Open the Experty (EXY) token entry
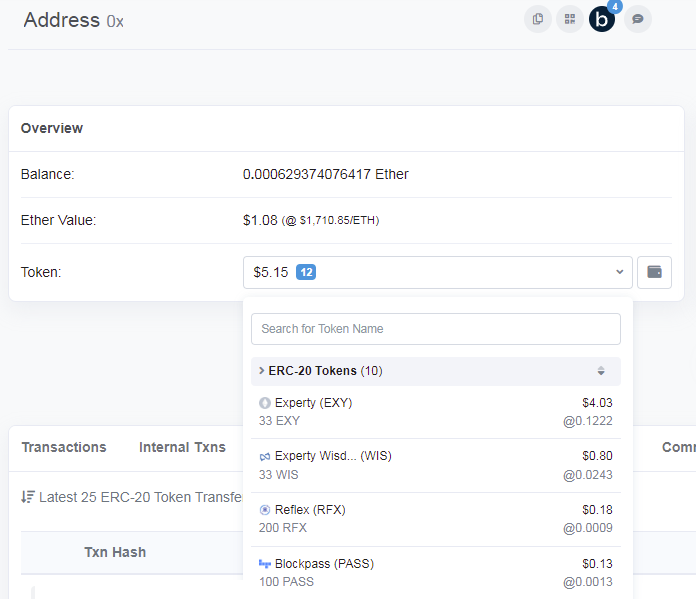 436,412
